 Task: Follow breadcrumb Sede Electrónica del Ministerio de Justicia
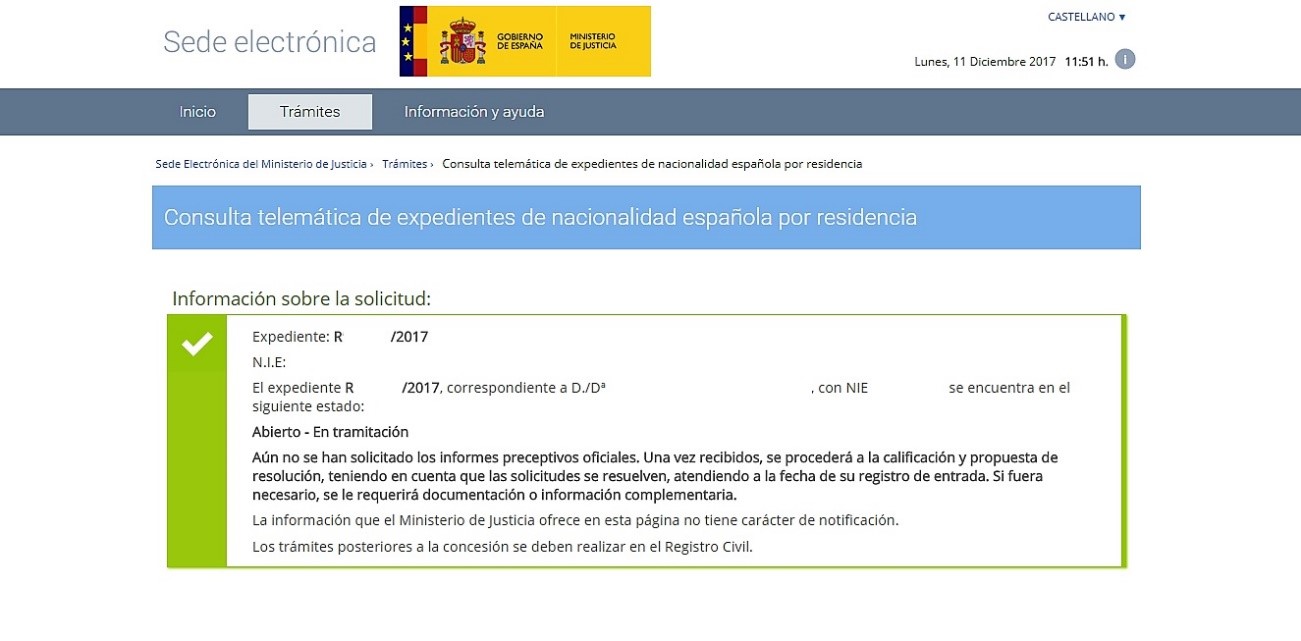[x=261, y=164]
